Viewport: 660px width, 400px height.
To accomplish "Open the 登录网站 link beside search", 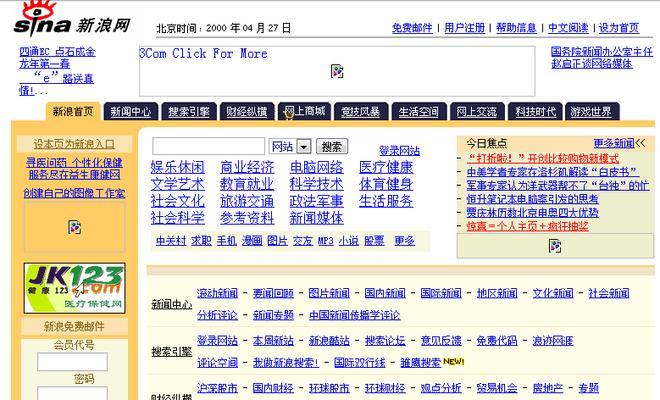I will pyautogui.click(x=399, y=150).
